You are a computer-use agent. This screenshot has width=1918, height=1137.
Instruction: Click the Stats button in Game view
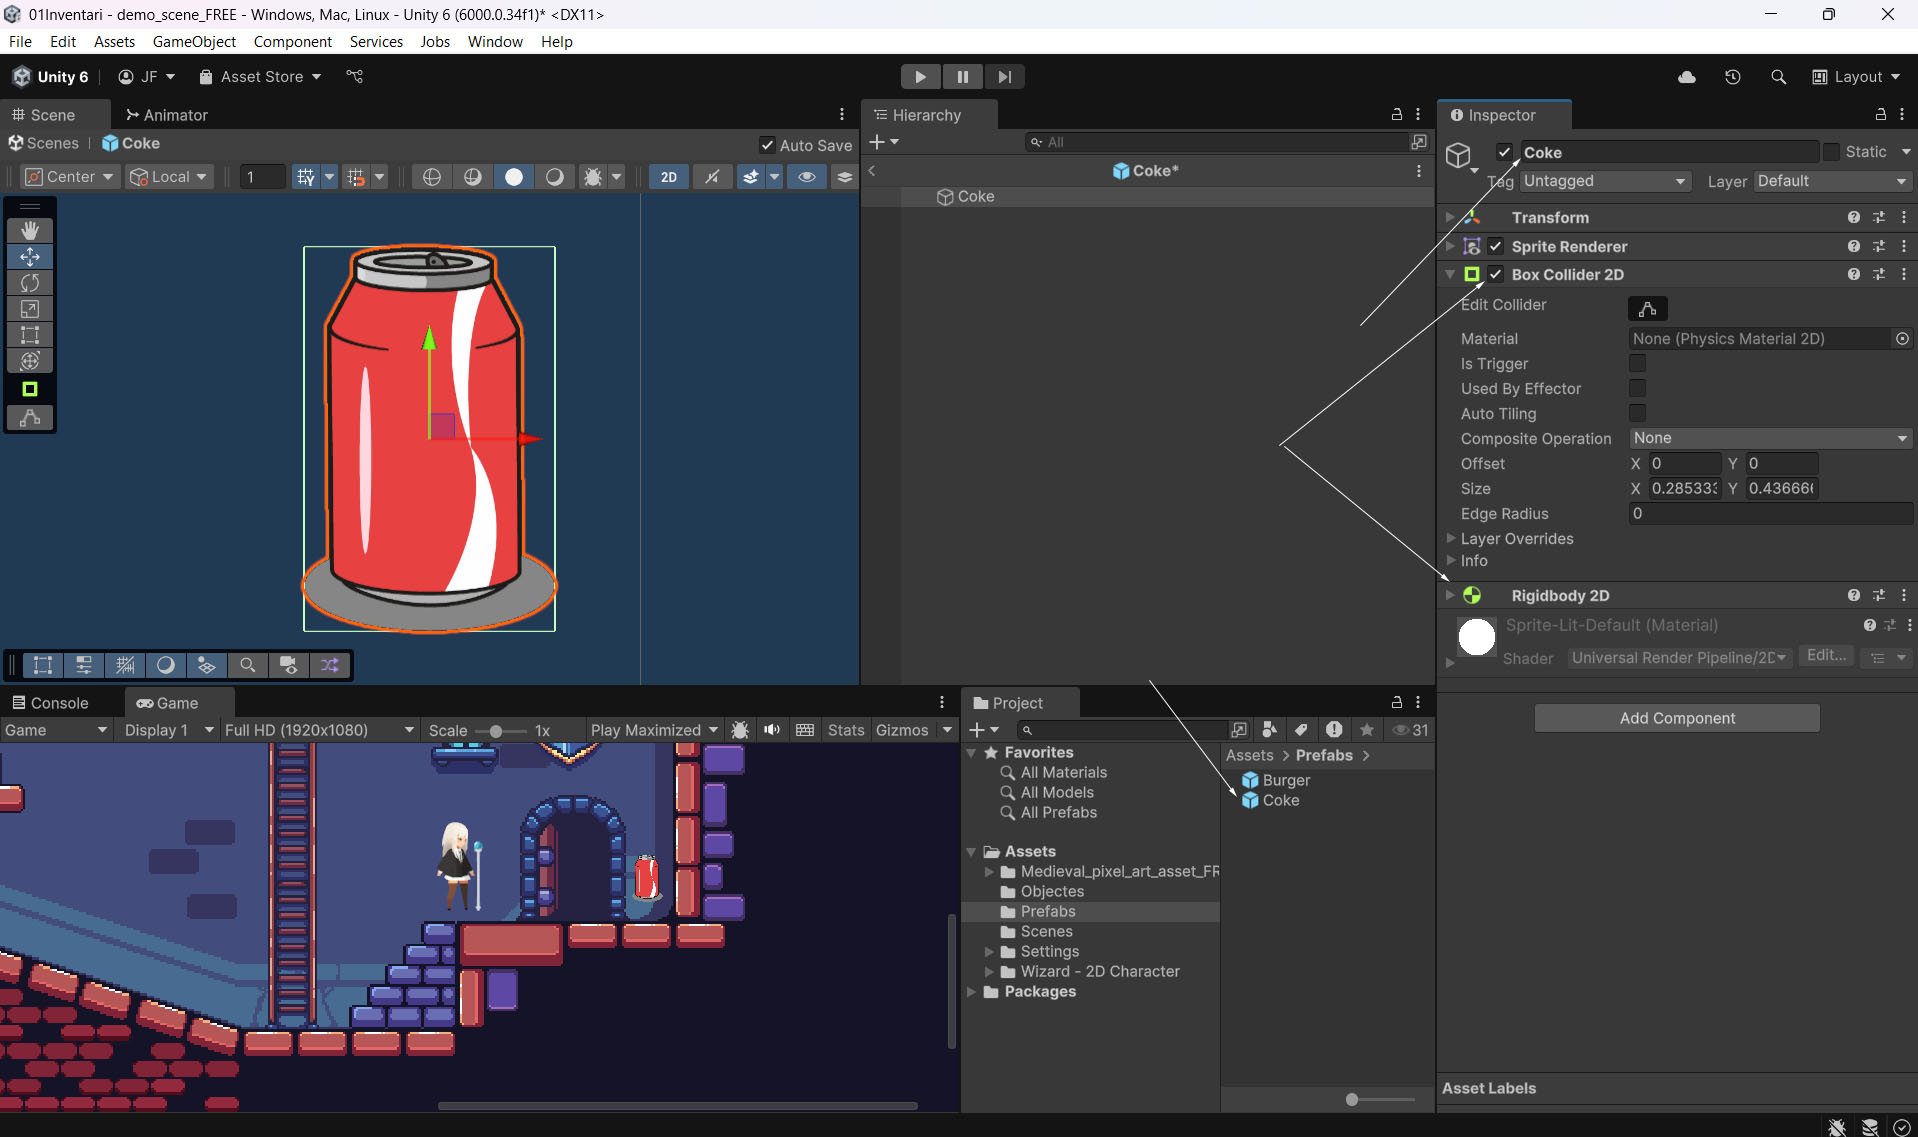[x=845, y=730]
